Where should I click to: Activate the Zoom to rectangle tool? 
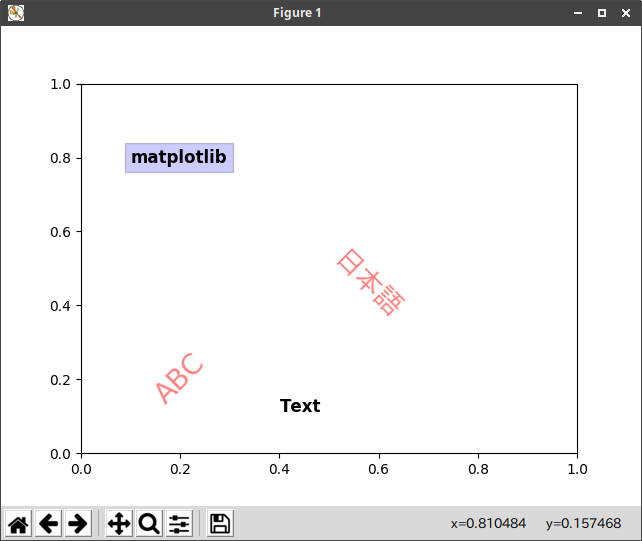pyautogui.click(x=149, y=523)
